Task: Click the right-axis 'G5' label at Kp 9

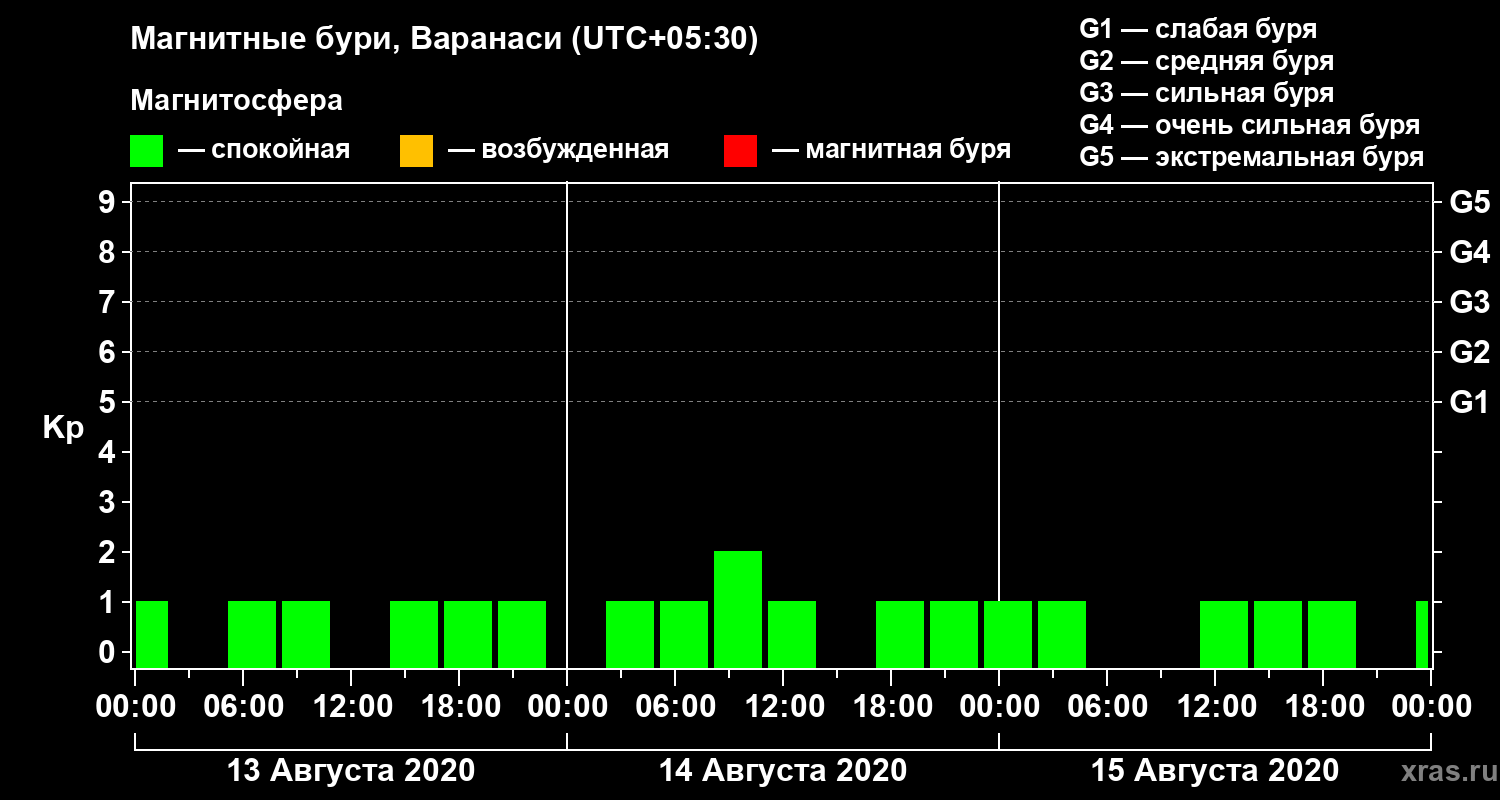Action: [1469, 202]
